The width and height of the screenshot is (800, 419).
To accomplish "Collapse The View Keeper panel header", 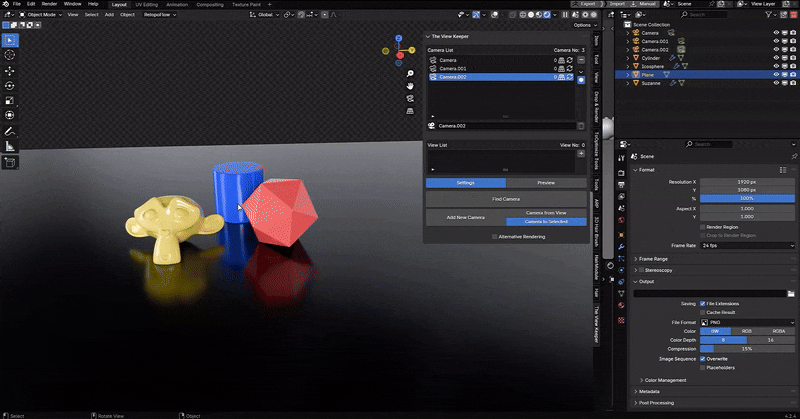I will tap(448, 37).
